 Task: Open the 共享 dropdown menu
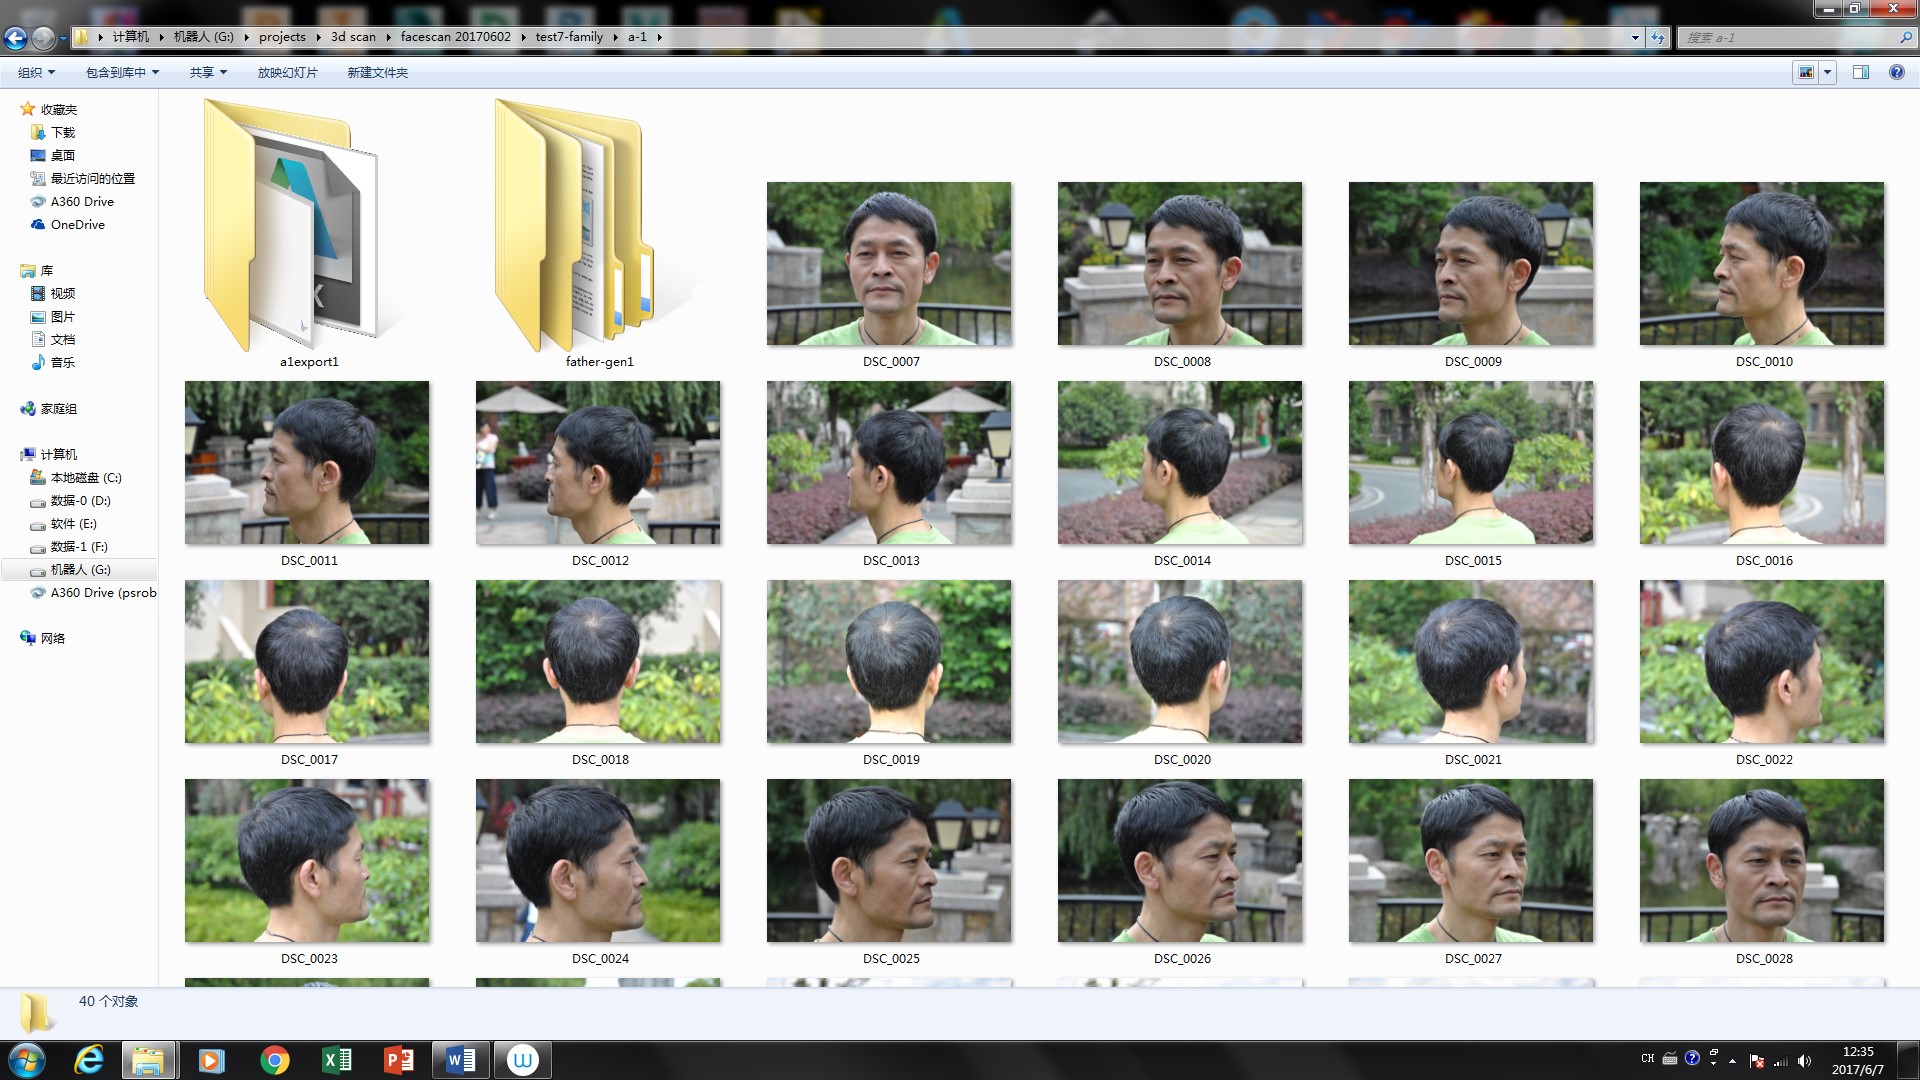pyautogui.click(x=208, y=72)
